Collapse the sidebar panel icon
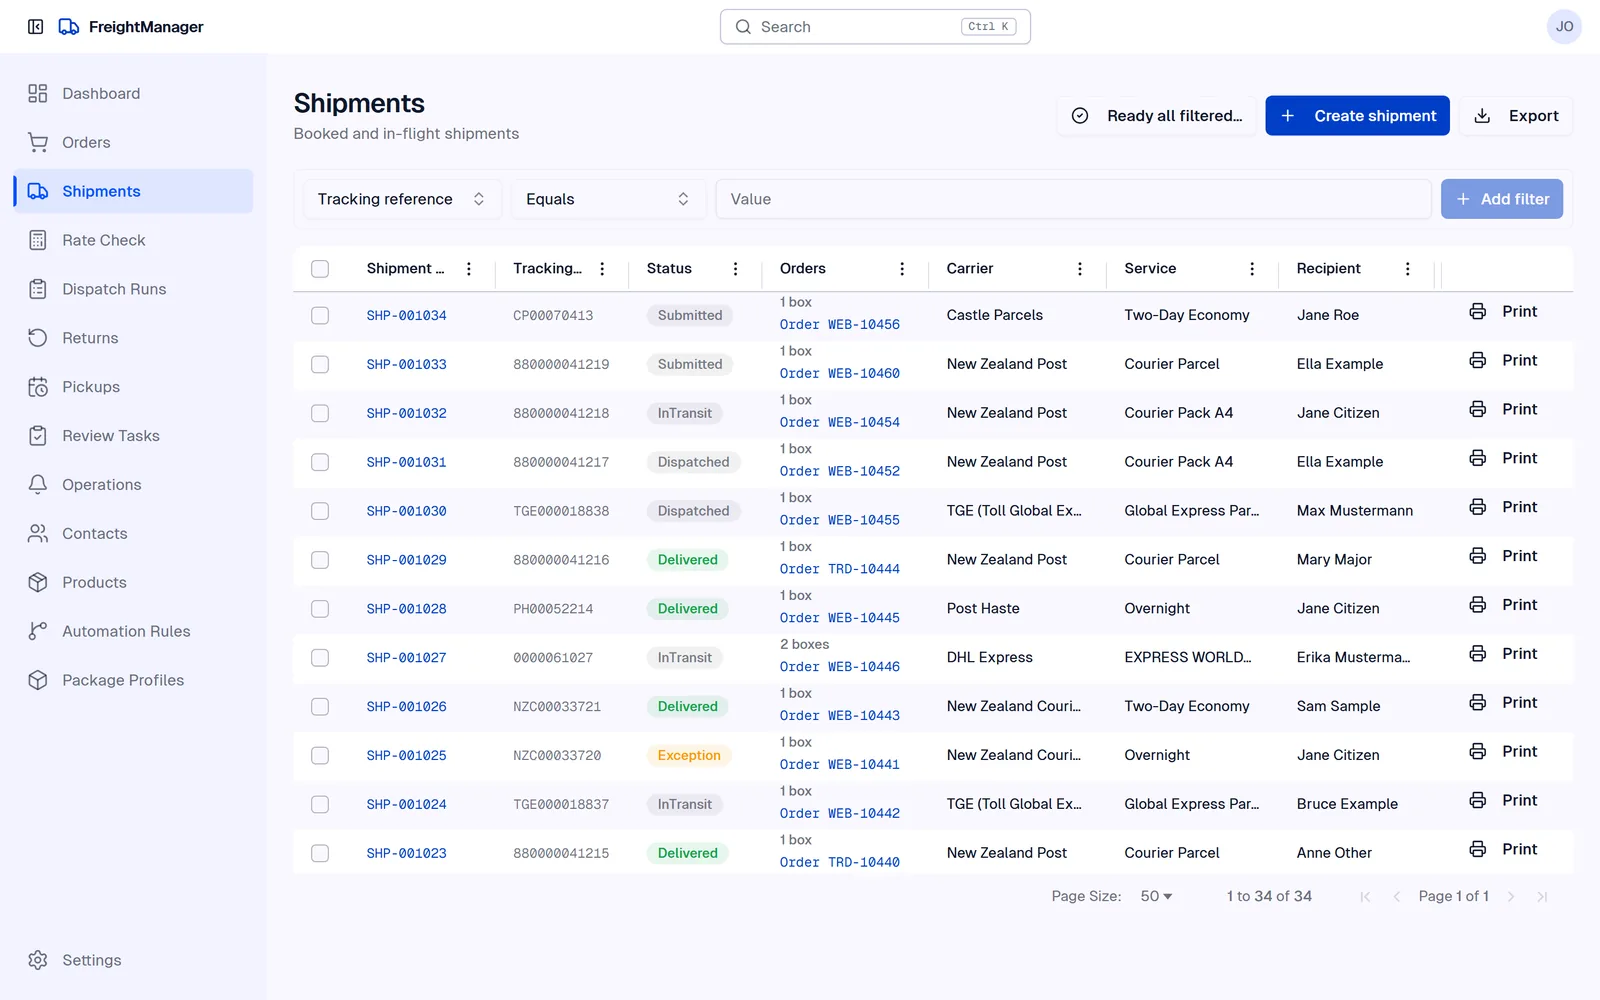The image size is (1600, 1000). point(36,27)
